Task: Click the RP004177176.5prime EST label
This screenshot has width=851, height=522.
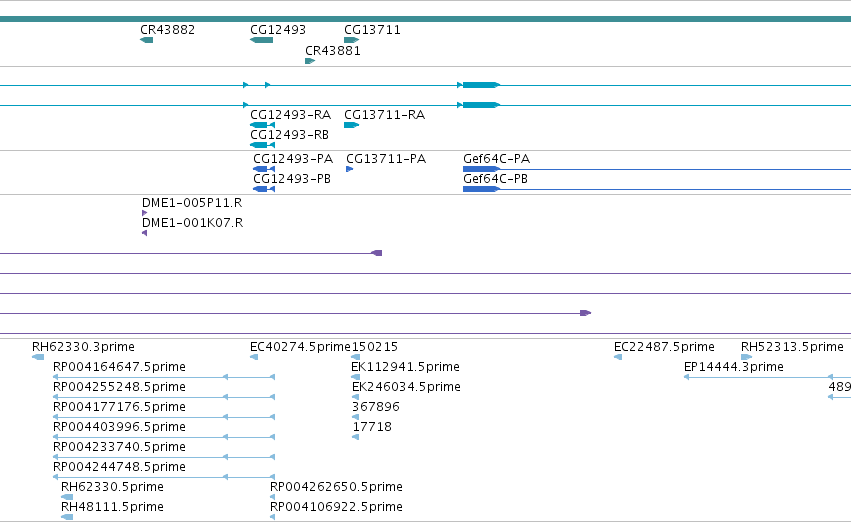Action: (119, 407)
